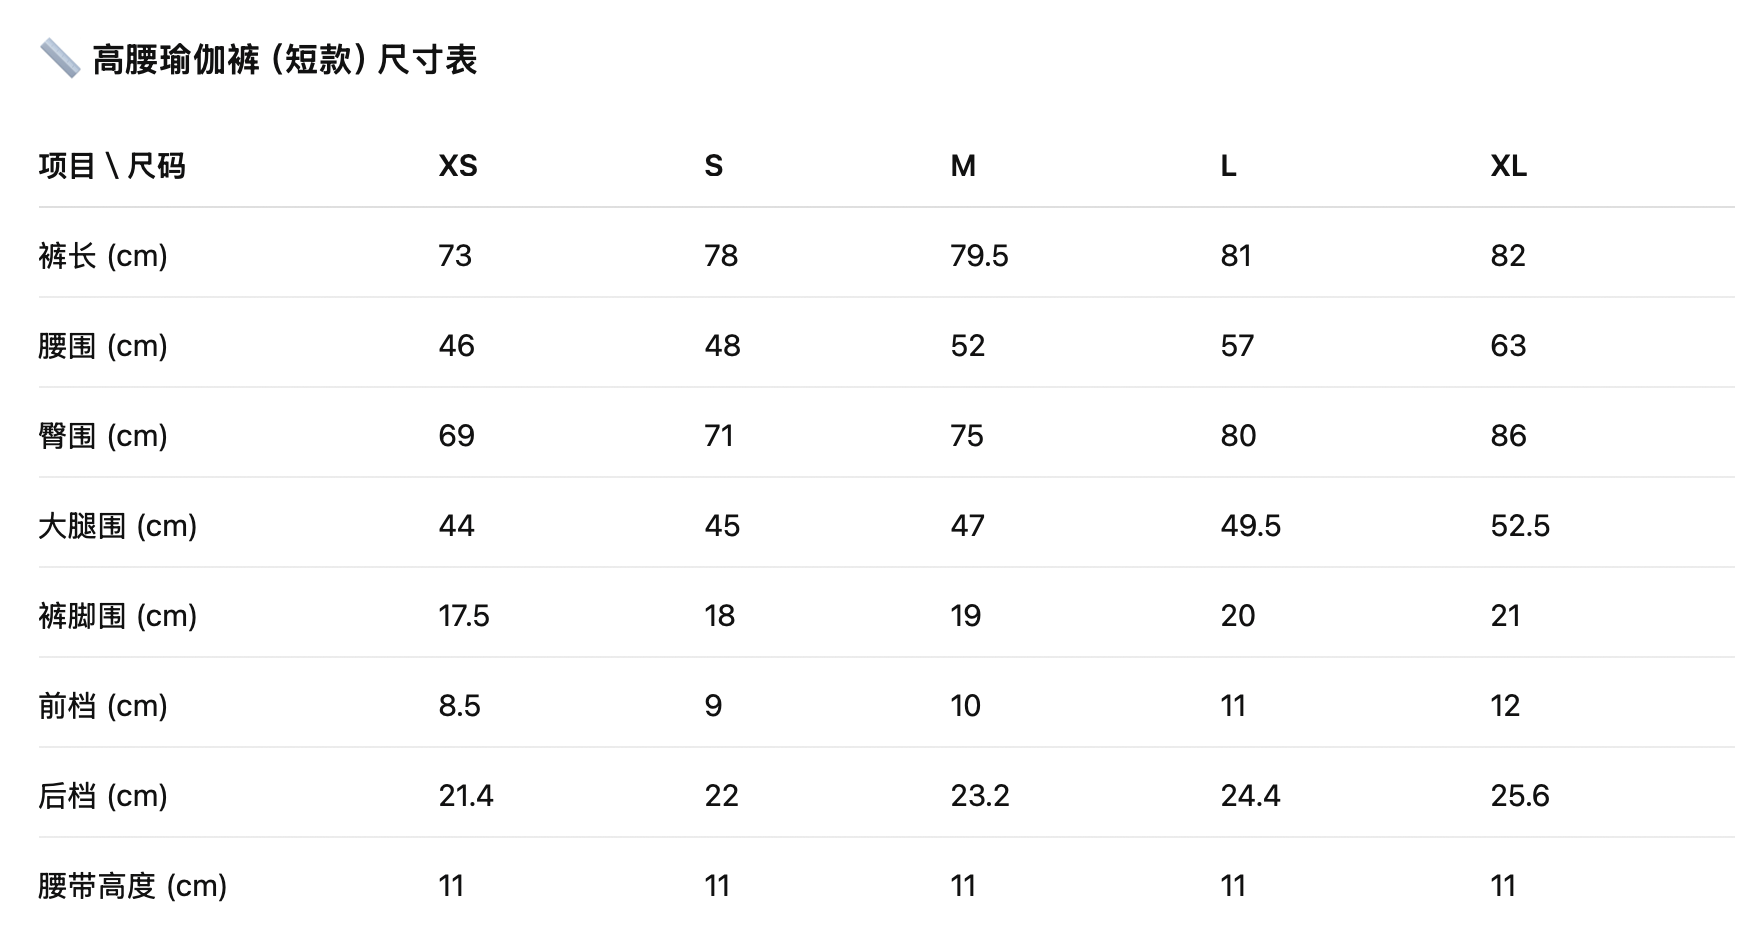Click the M size column header
Image resolution: width=1756 pixels, height=932 pixels.
(x=963, y=166)
